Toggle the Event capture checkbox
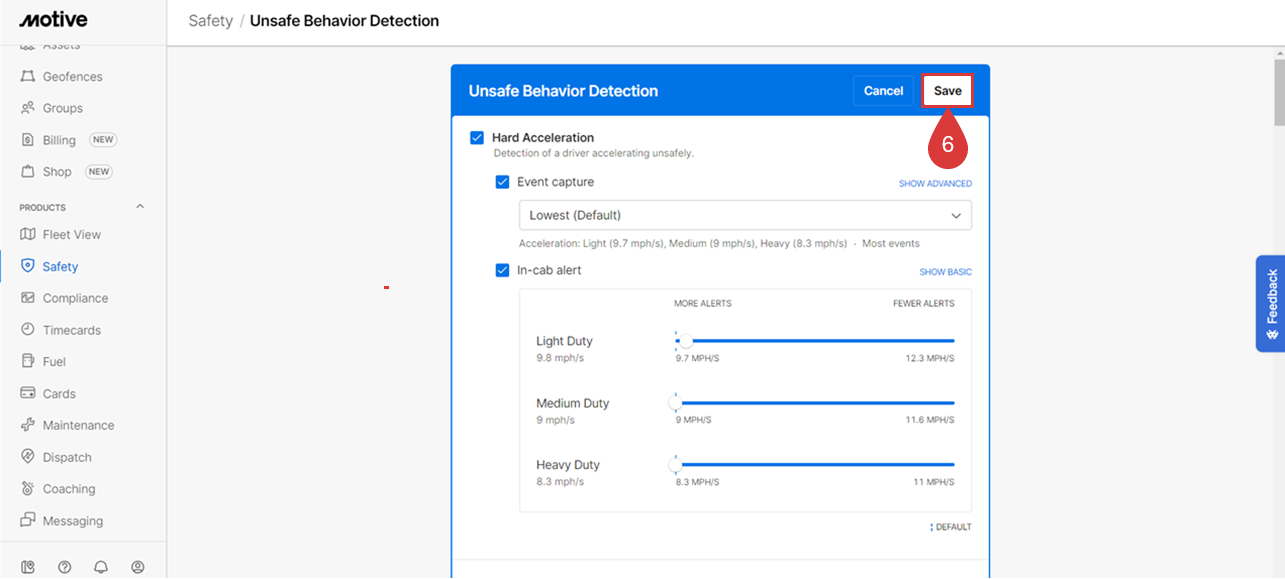This screenshot has height=579, width=1285. [503, 182]
